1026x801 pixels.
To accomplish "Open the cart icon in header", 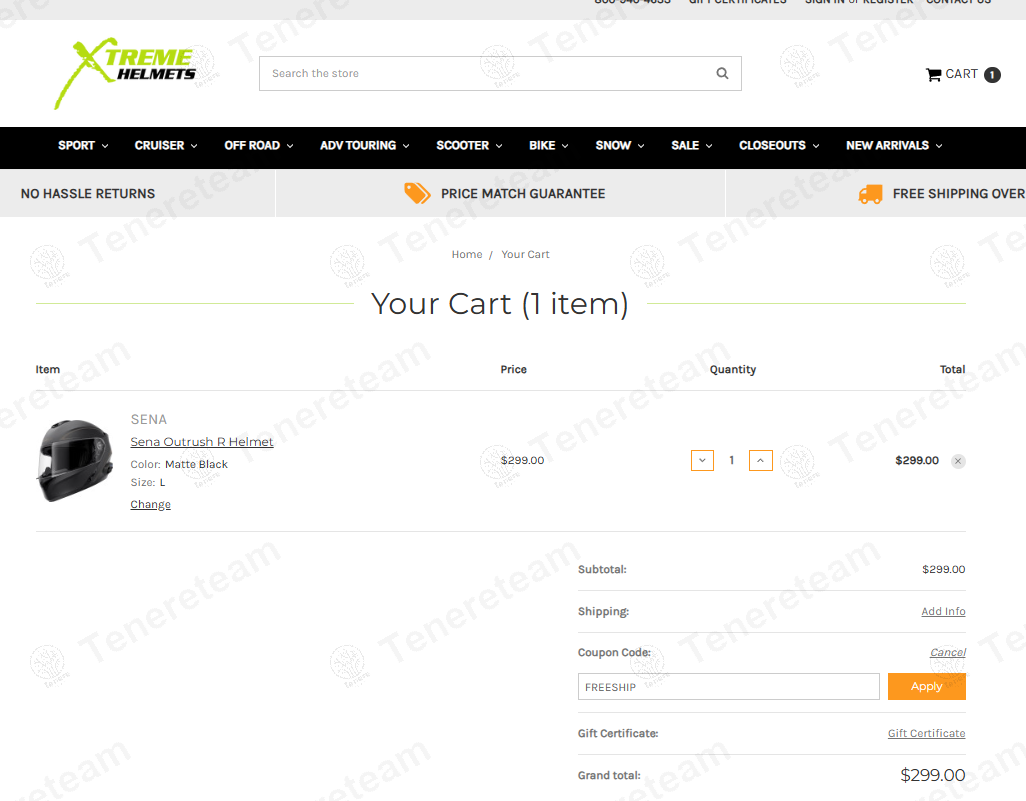I will (x=933, y=75).
